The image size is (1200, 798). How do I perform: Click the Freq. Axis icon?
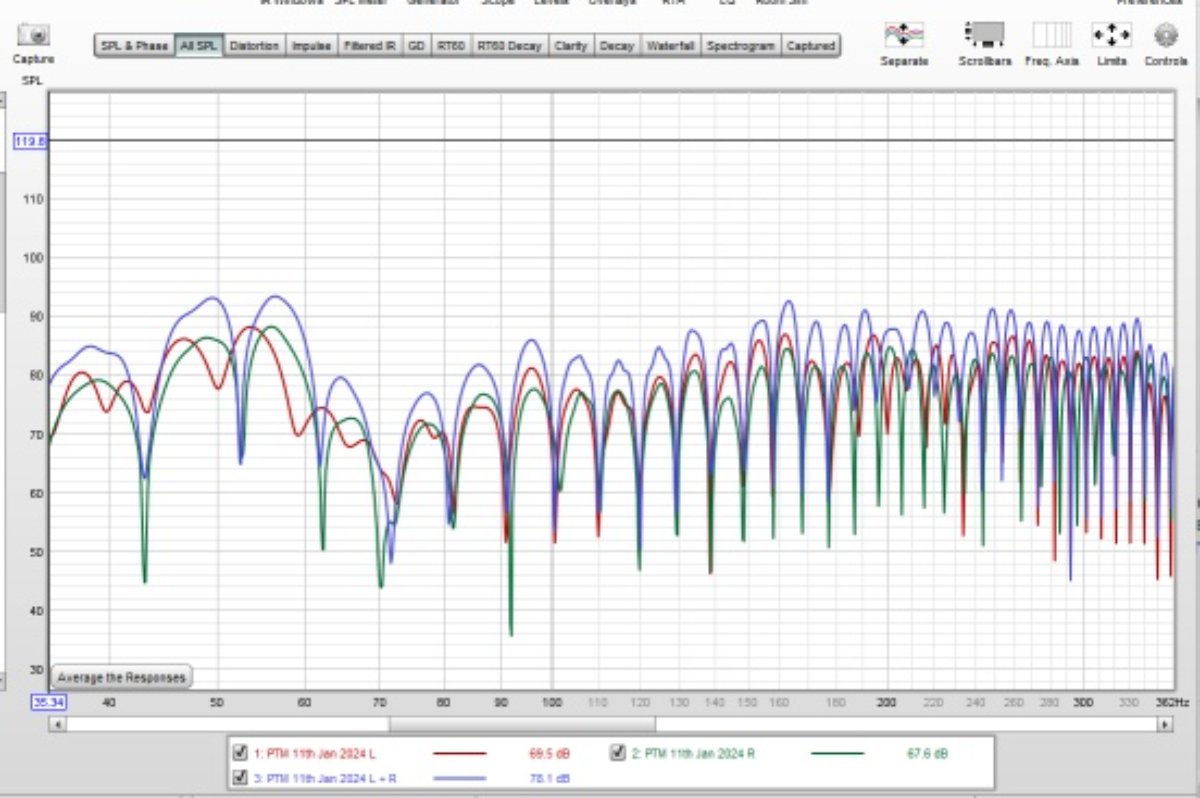(x=1051, y=36)
